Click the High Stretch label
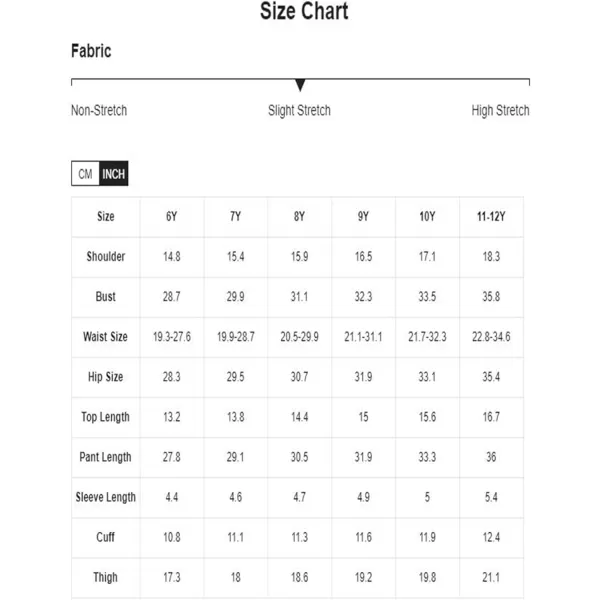The height and width of the screenshot is (600, 600). point(500,110)
